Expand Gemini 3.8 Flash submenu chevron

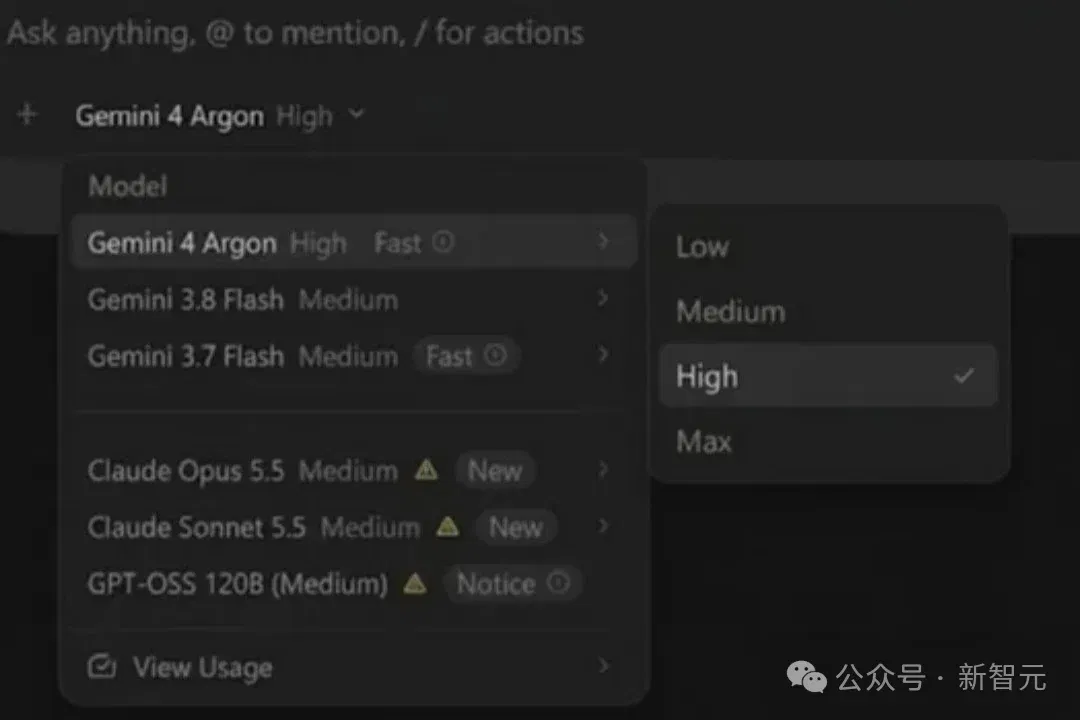tap(603, 298)
